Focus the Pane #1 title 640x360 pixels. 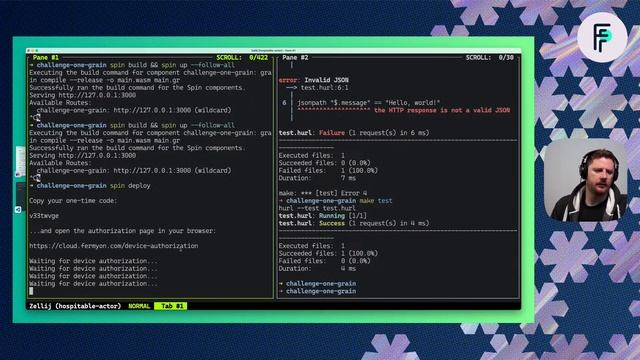point(46,58)
